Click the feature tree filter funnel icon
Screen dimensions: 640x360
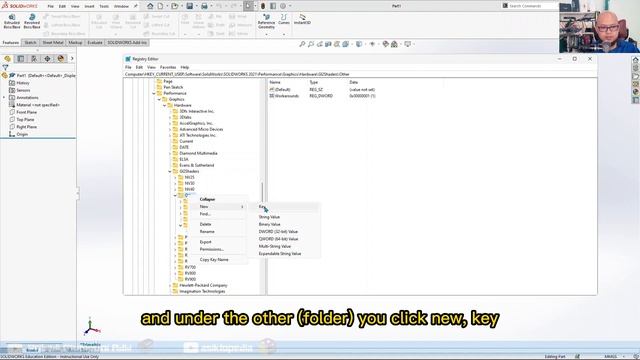tap(5, 67)
